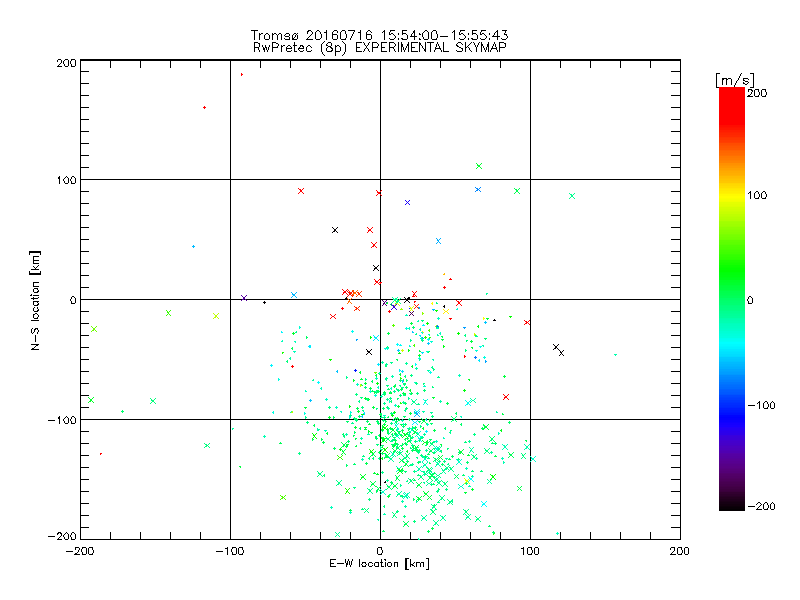Click the y-axis tick label "-100"
The image size is (800, 600).
click(x=62, y=420)
